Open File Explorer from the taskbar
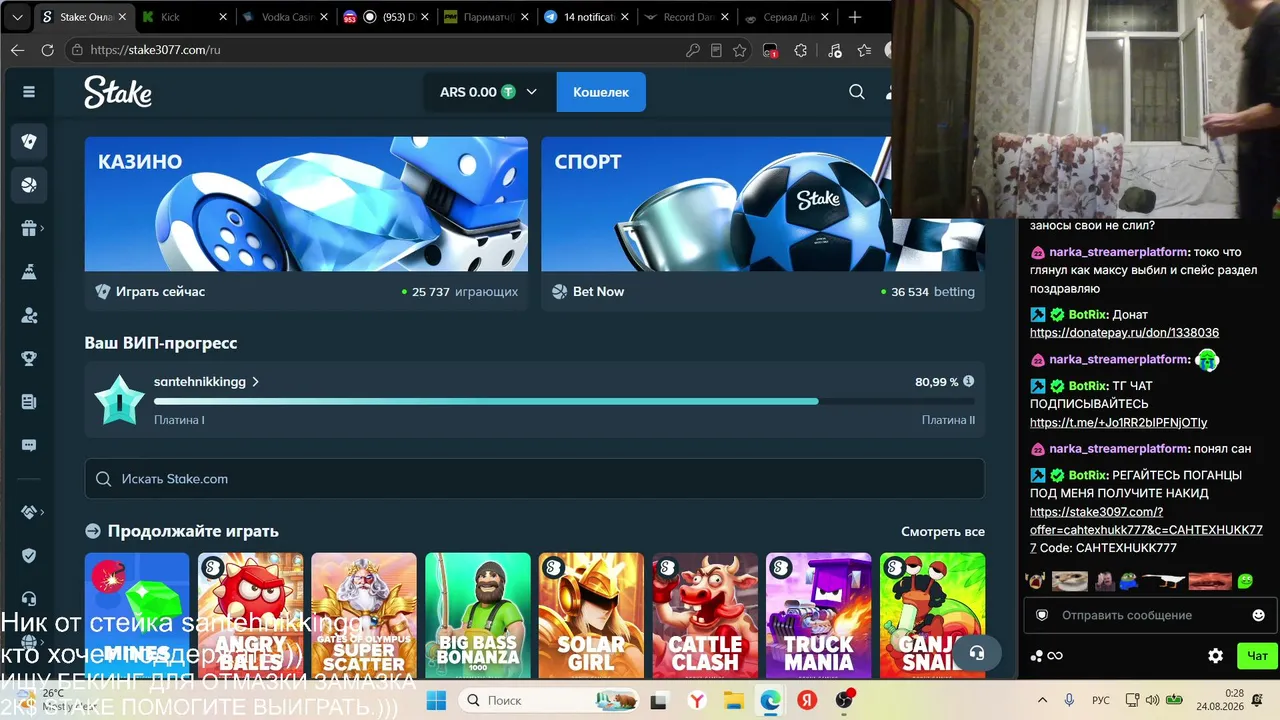The width and height of the screenshot is (1280, 720). 733,700
